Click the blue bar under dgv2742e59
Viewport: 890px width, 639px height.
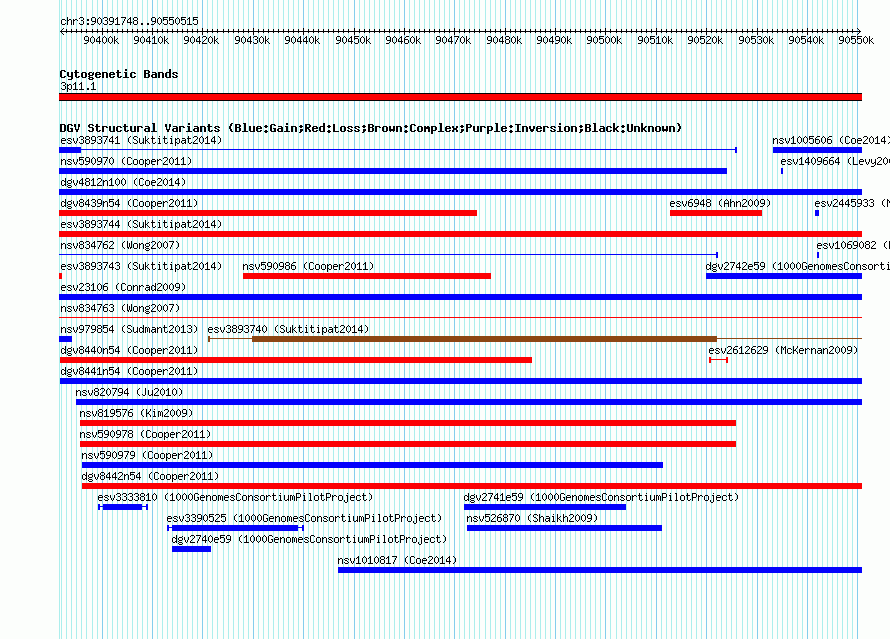784,276
